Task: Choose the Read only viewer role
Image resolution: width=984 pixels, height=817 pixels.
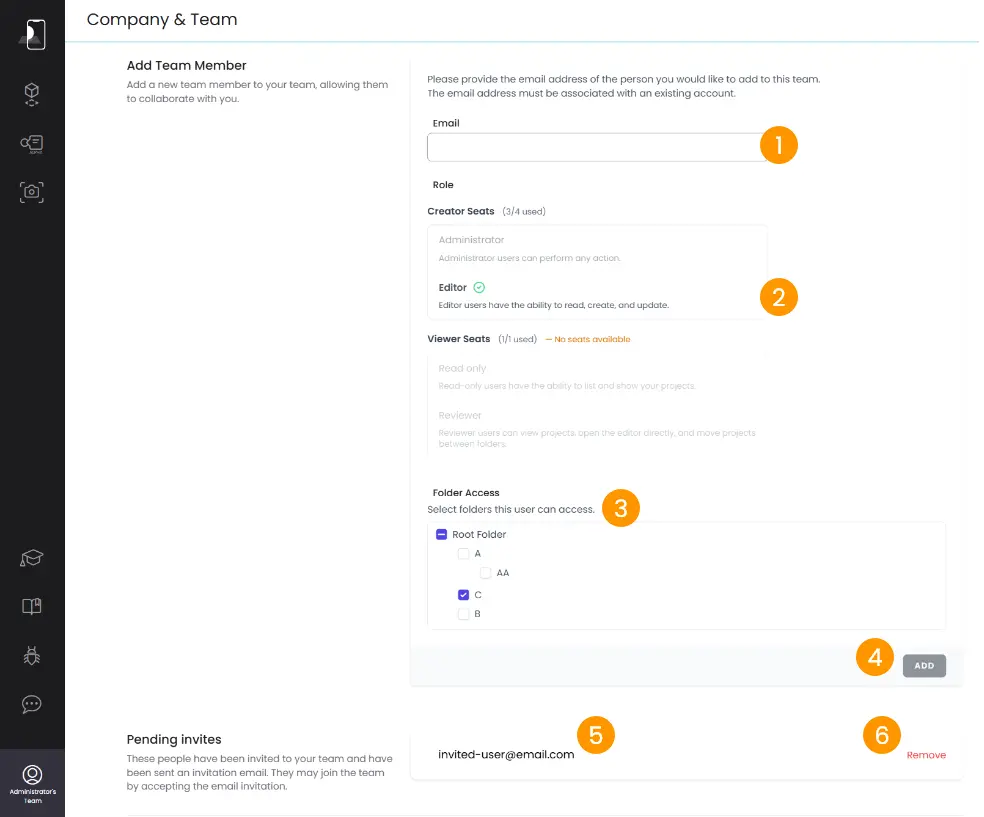Action: pyautogui.click(x=462, y=369)
